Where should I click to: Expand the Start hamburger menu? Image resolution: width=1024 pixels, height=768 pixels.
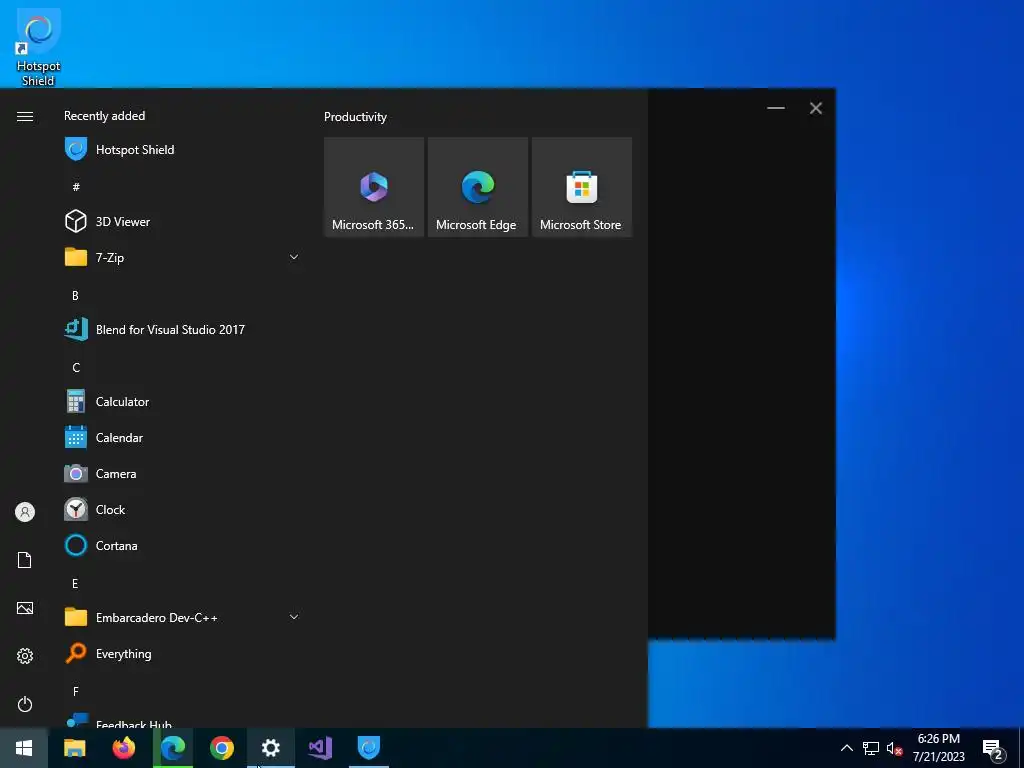[x=25, y=116]
